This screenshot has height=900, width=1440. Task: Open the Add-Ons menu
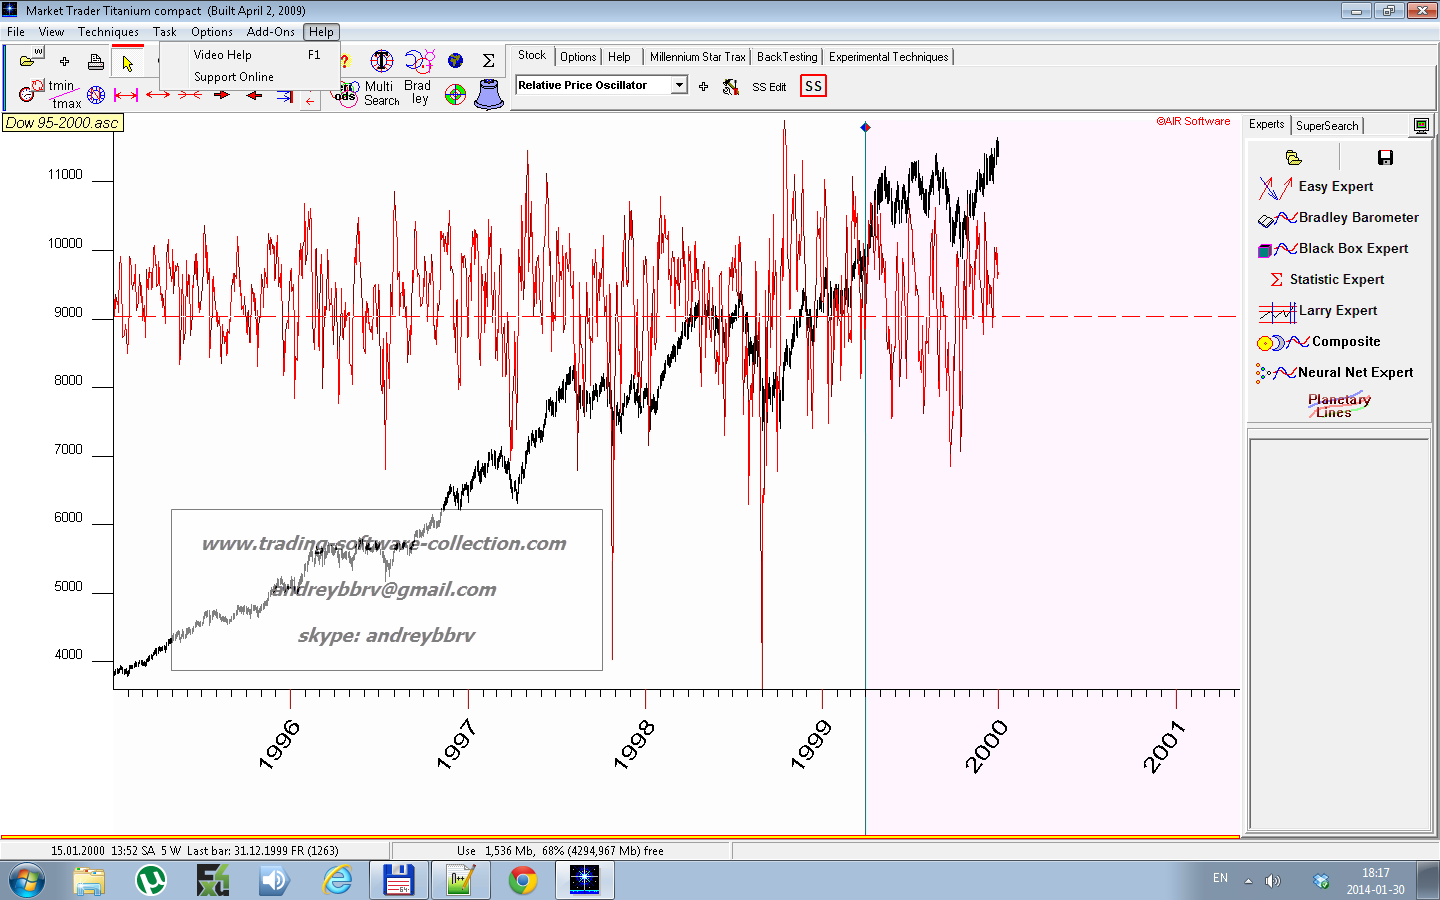coord(270,32)
